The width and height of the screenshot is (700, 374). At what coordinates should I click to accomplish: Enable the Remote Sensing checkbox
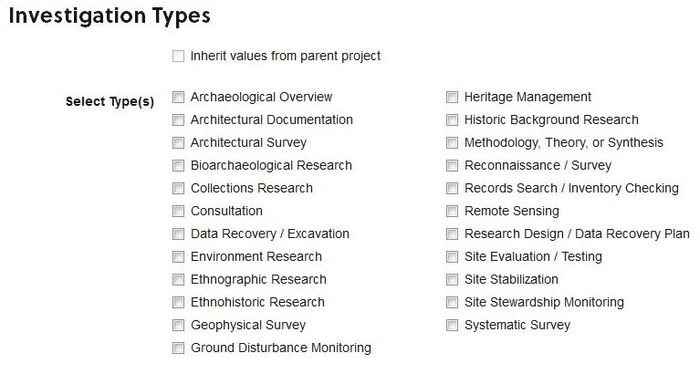tap(452, 211)
